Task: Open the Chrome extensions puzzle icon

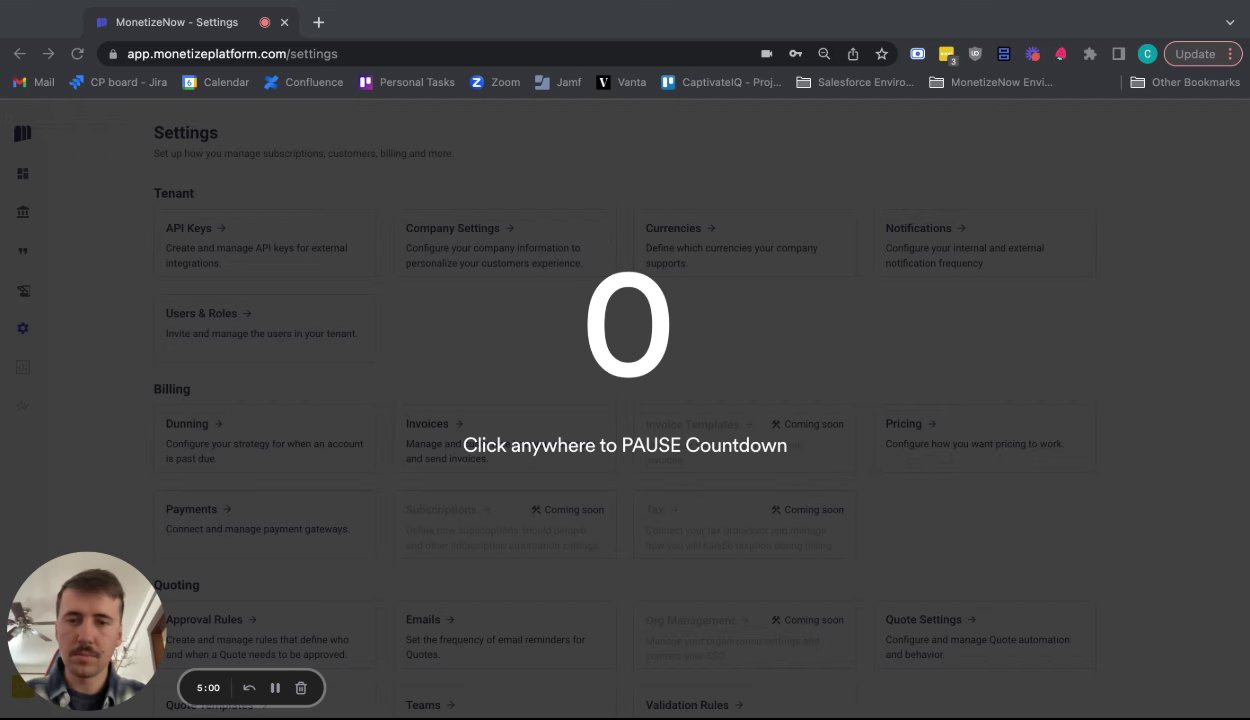Action: click(x=1090, y=54)
